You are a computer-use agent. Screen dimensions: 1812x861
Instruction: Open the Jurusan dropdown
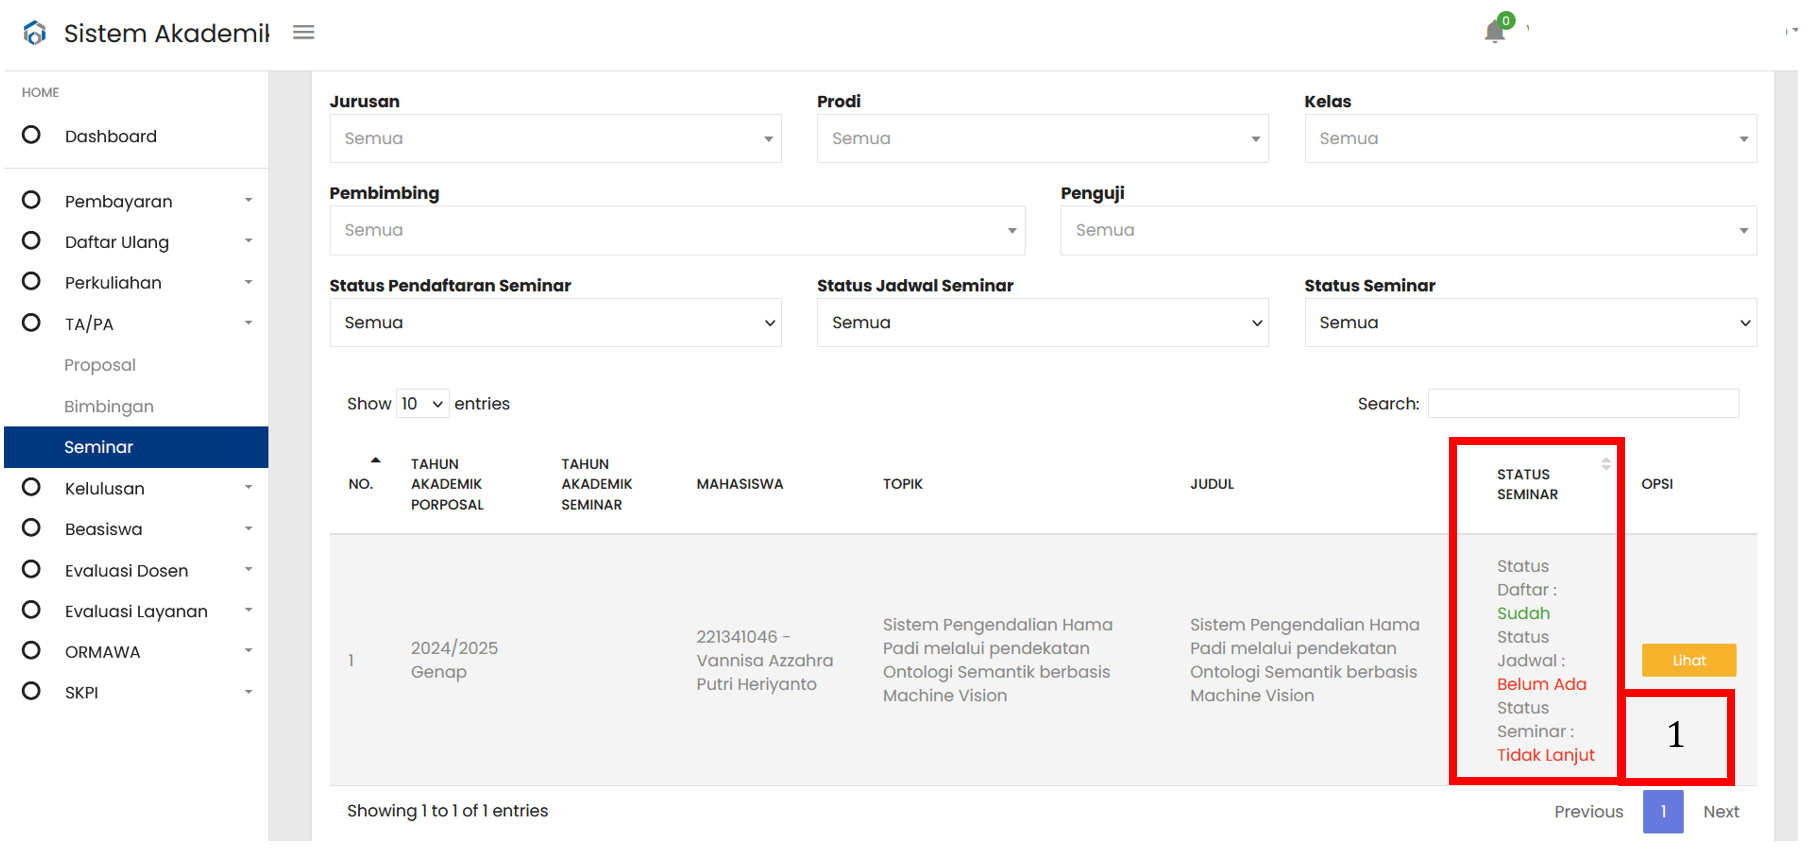[556, 139]
